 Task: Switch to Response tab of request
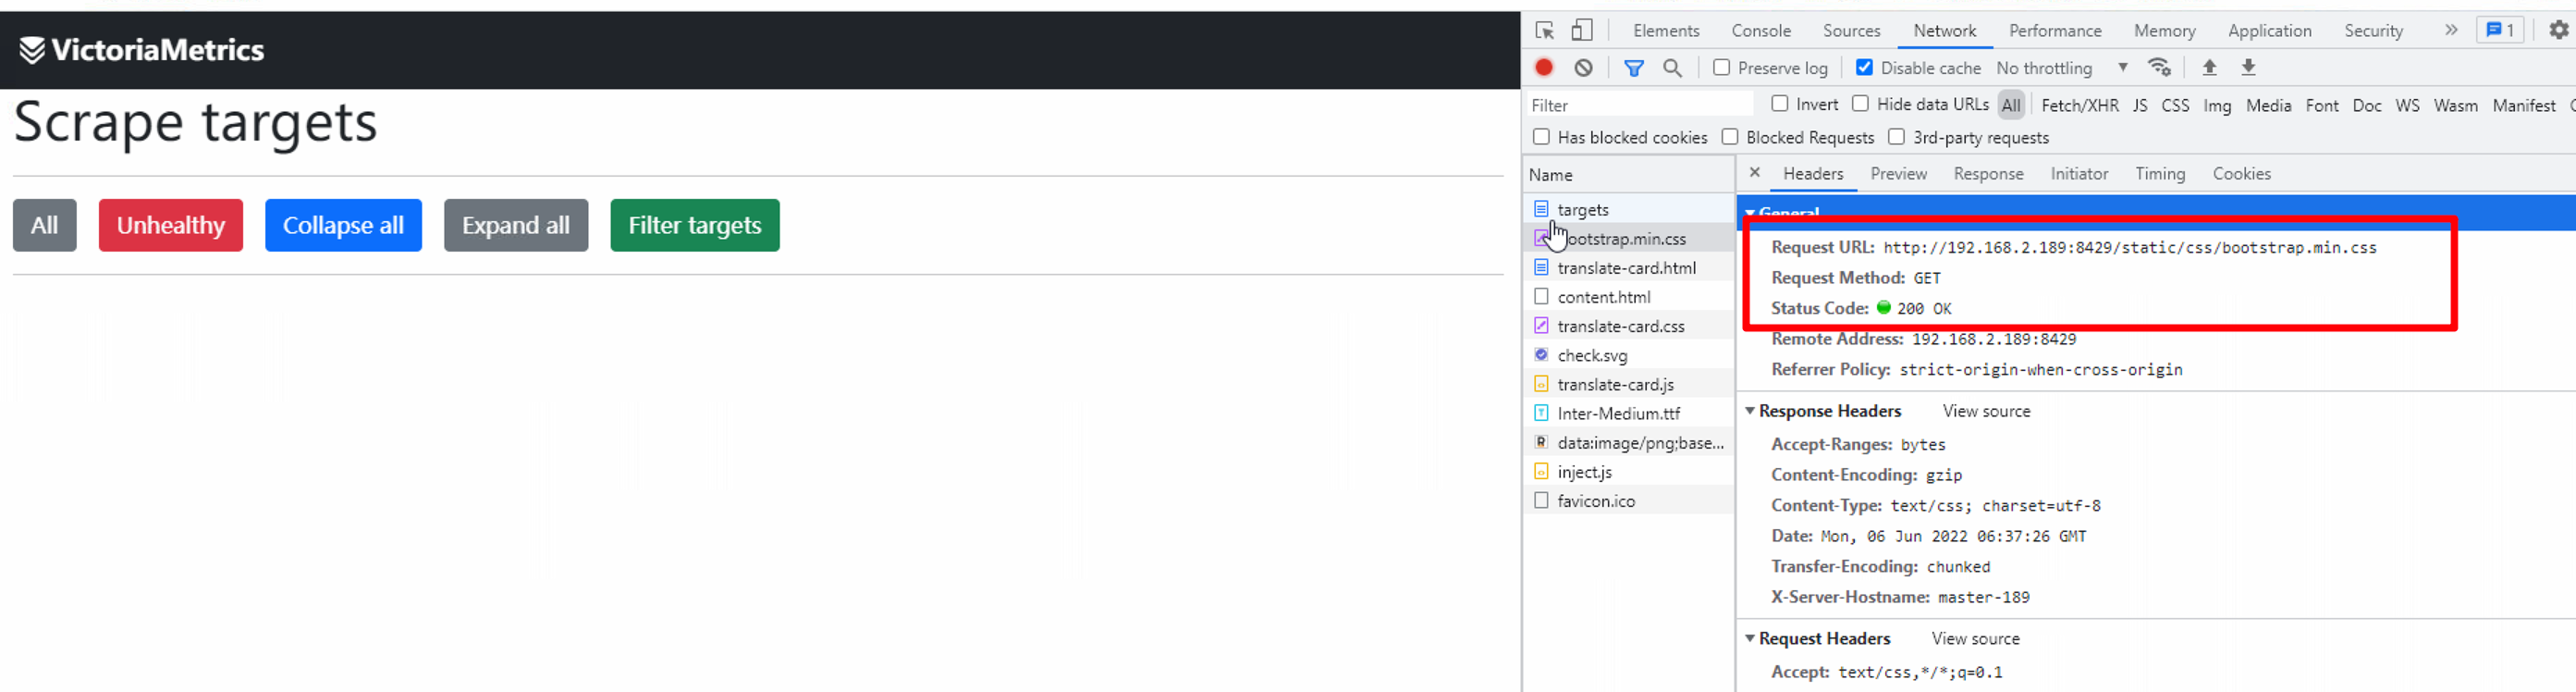coord(1988,173)
